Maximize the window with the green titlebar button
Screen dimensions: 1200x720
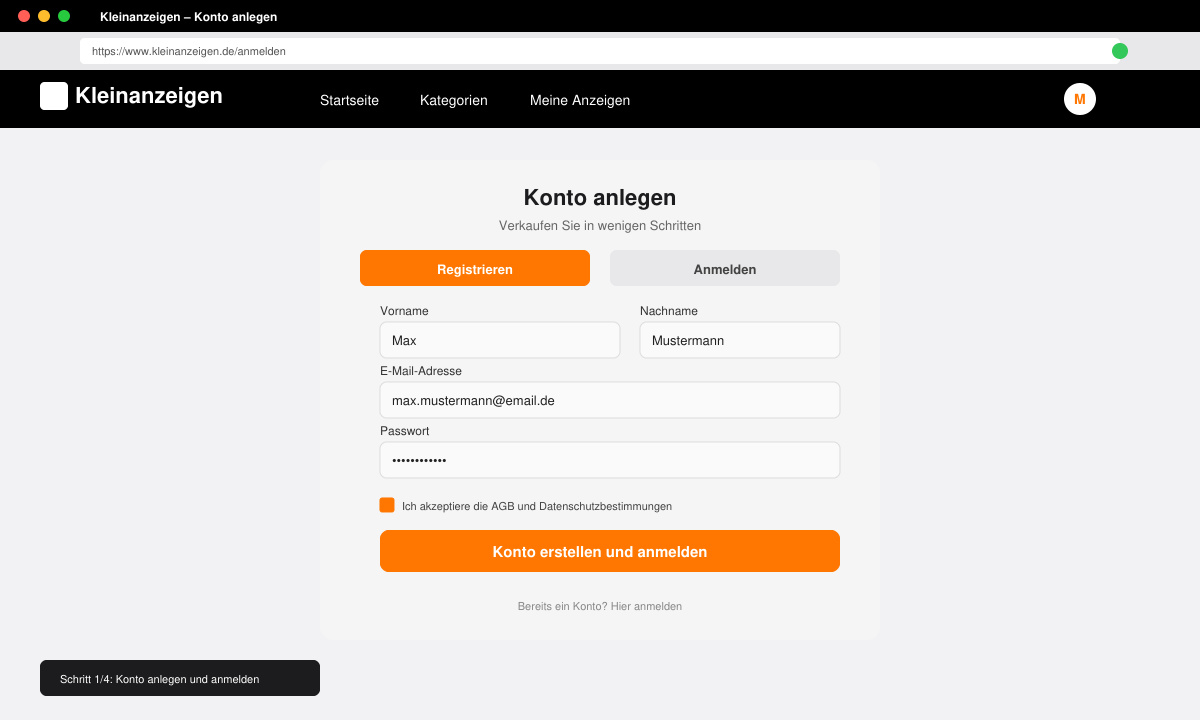[64, 16]
